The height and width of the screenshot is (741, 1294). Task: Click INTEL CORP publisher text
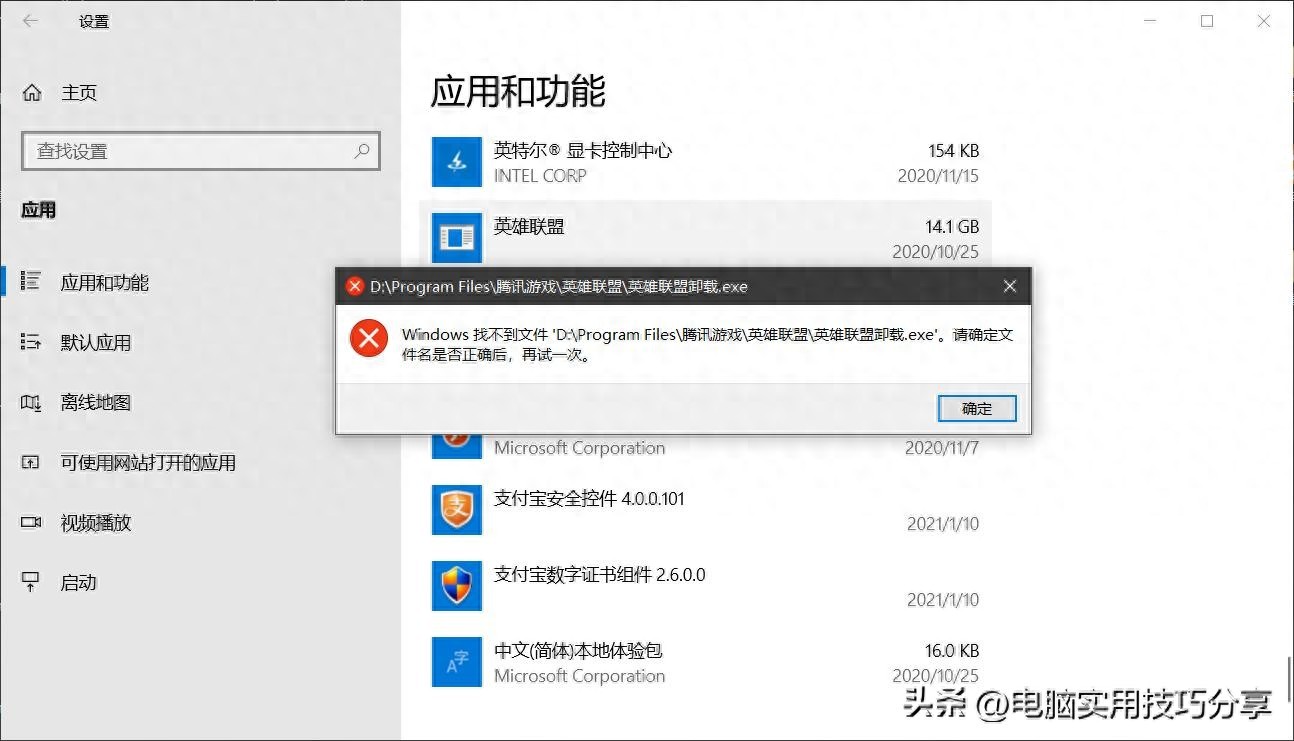540,176
